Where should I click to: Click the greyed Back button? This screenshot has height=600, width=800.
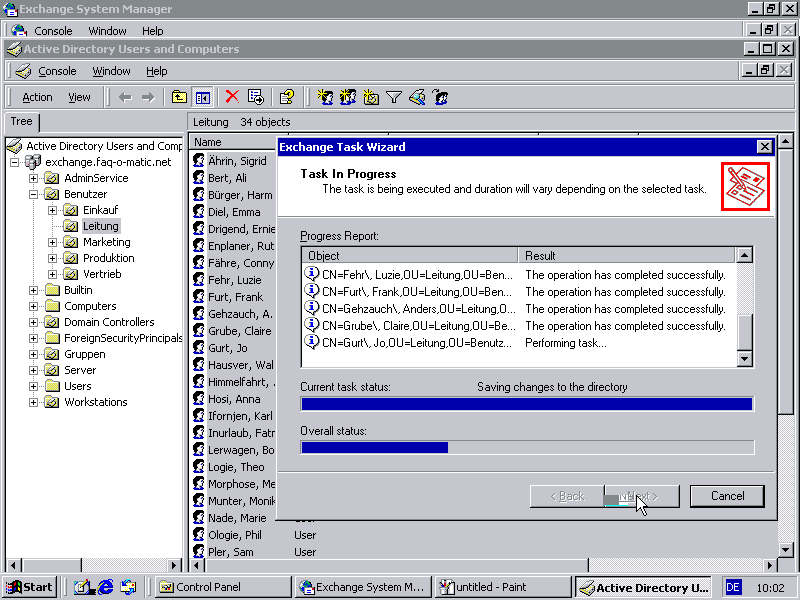(567, 496)
